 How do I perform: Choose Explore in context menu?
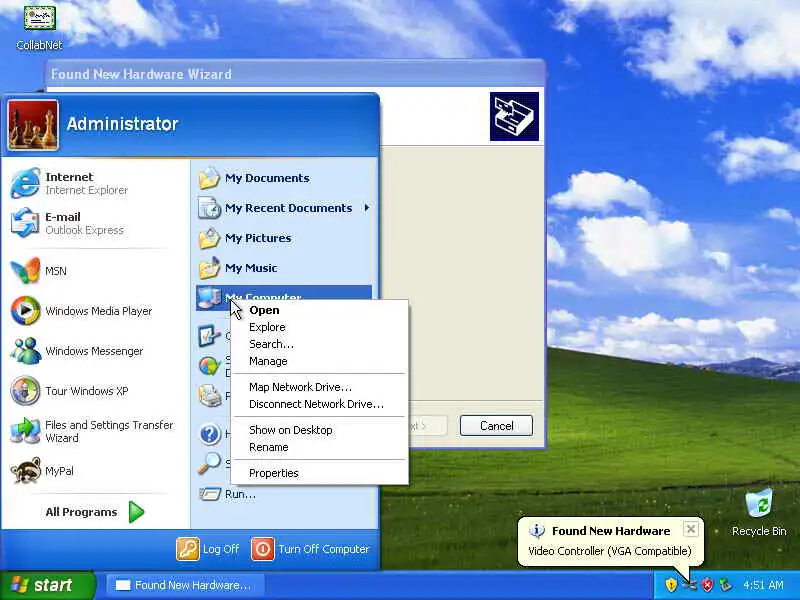(x=319, y=327)
